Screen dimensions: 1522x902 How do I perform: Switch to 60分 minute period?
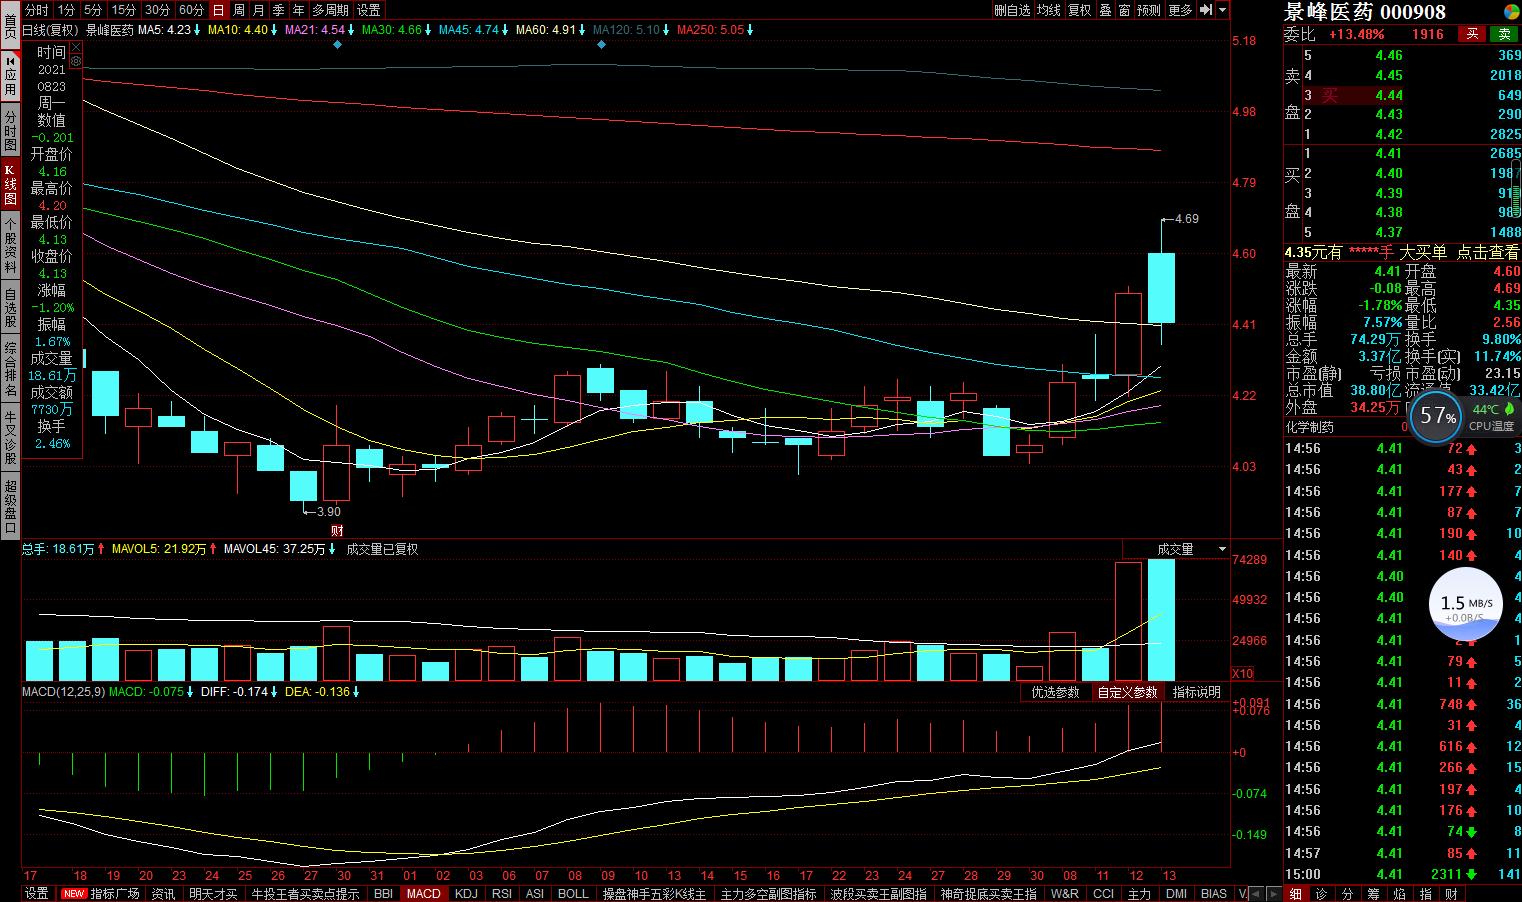pos(191,10)
